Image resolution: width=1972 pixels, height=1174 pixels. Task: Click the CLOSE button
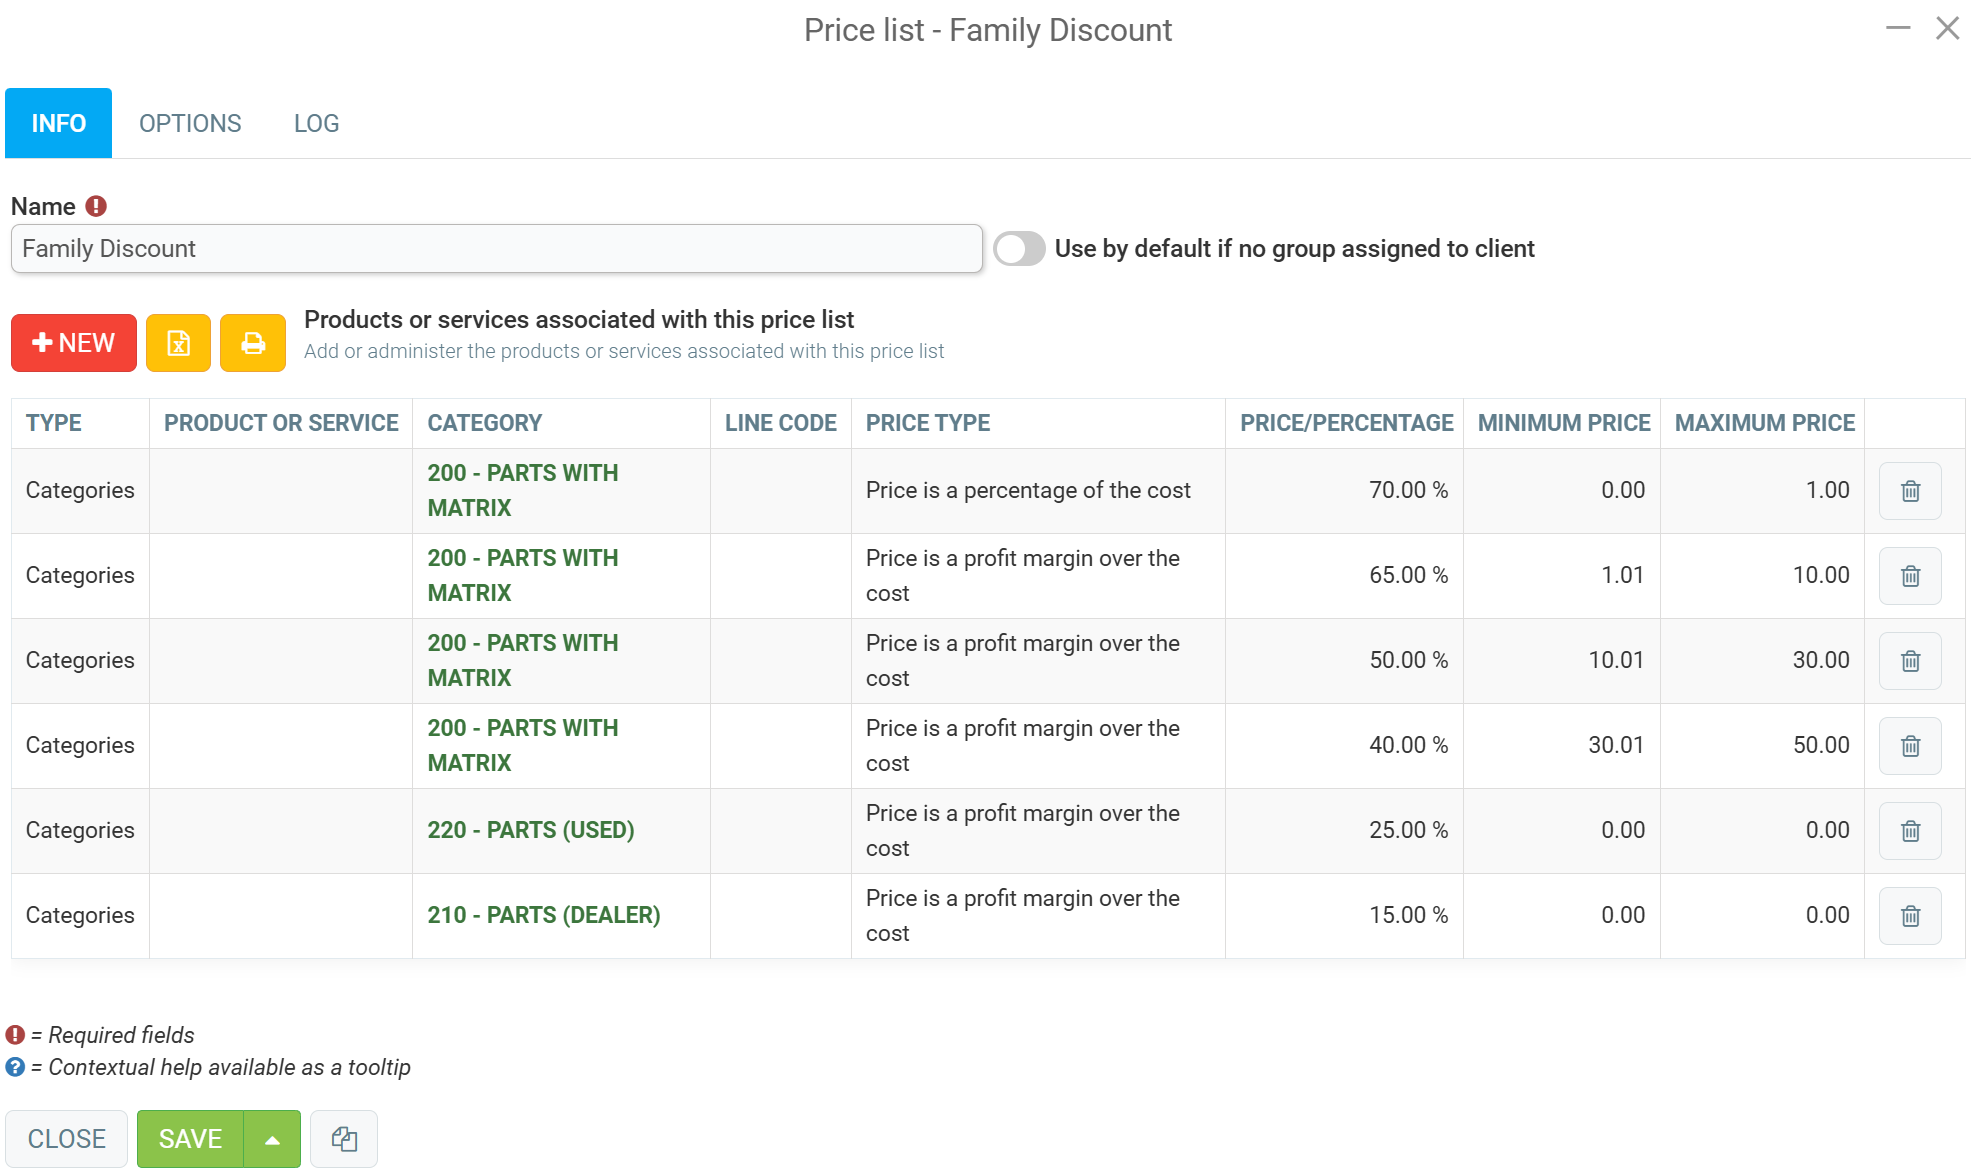click(x=67, y=1139)
